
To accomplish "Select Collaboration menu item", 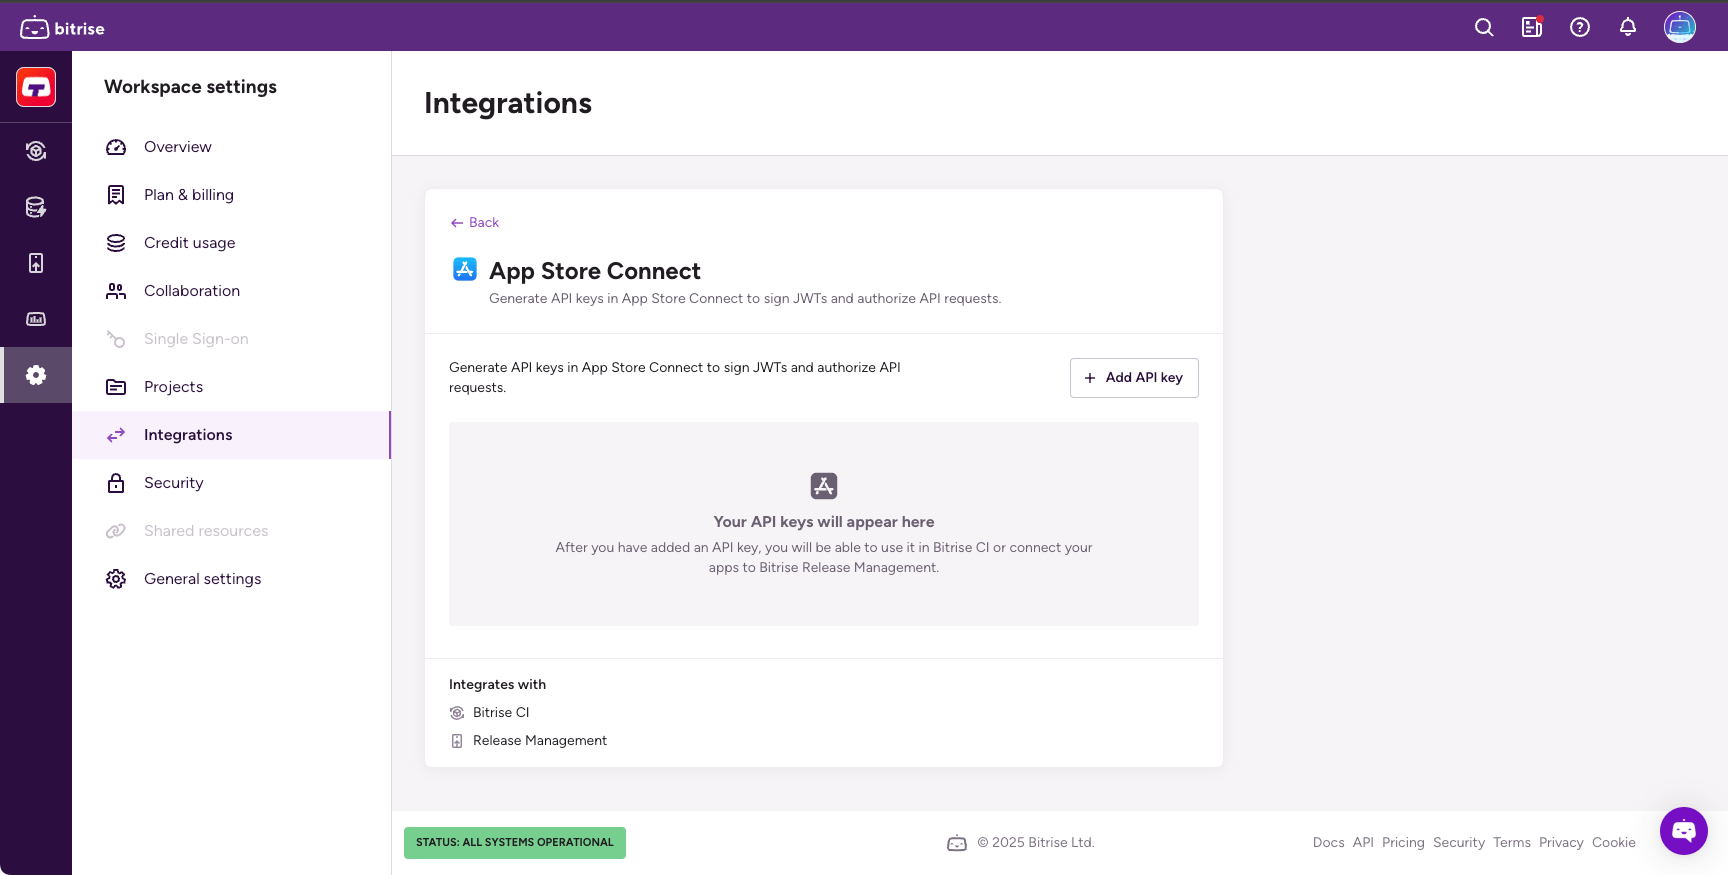I will tap(231, 291).
